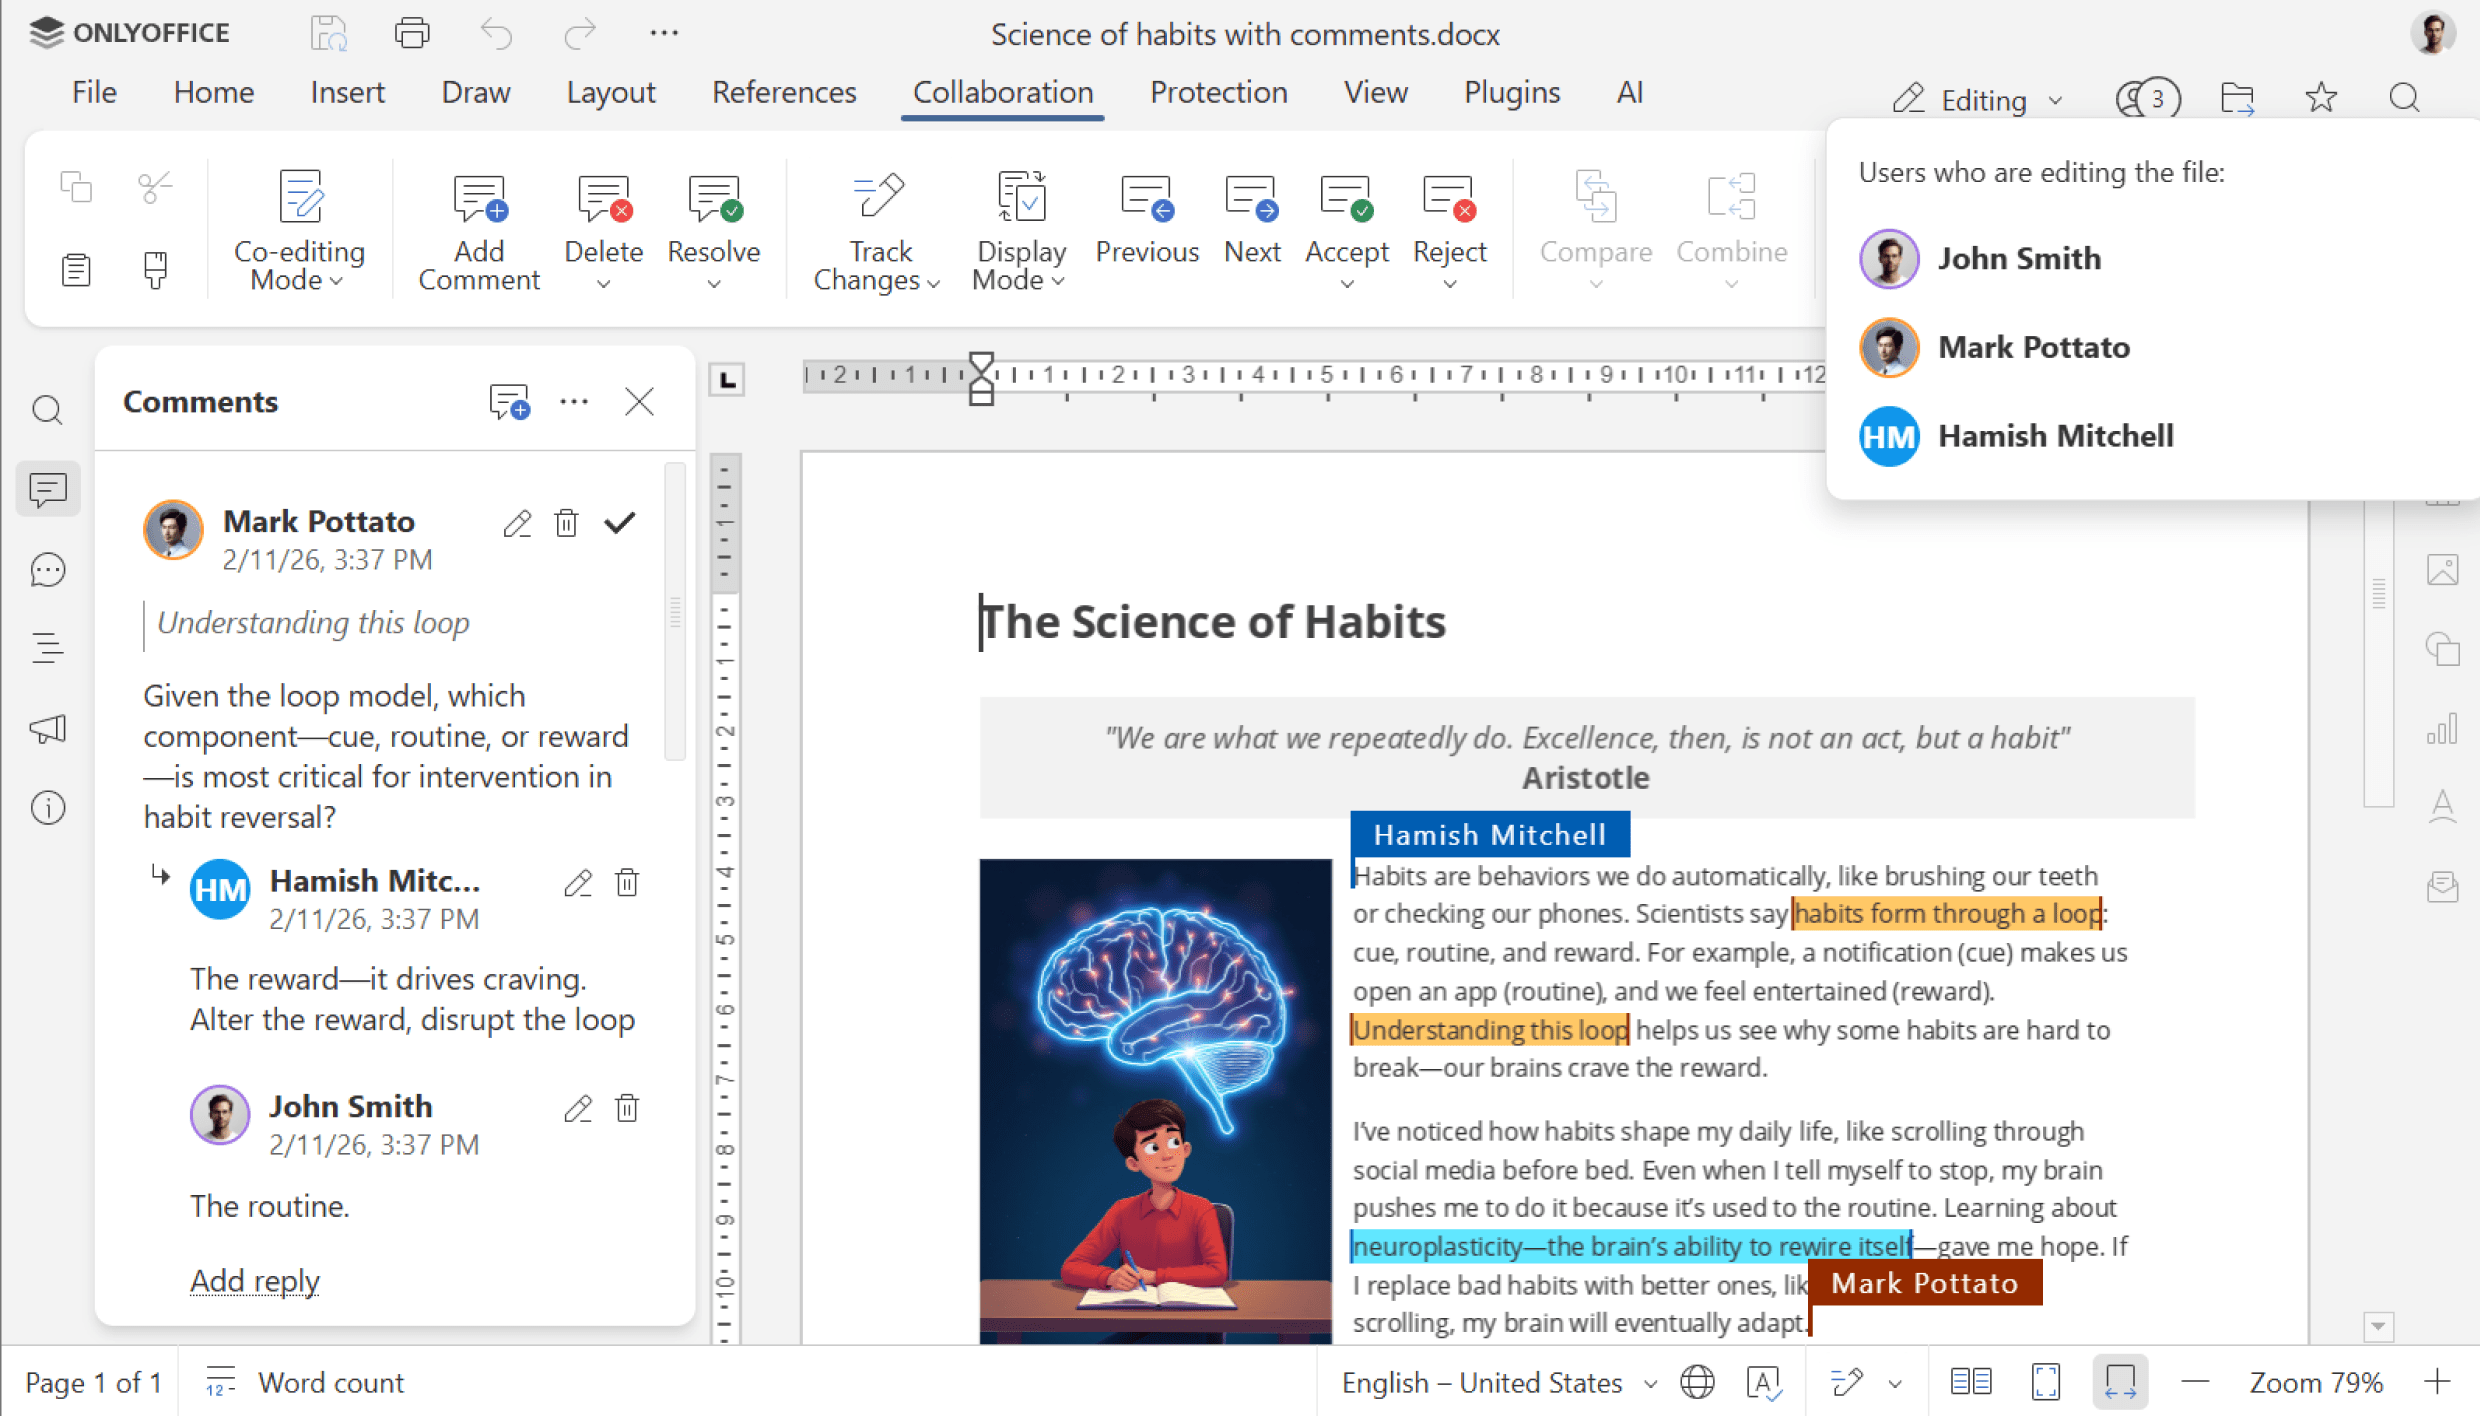Viewport: 2480px width, 1416px height.
Task: Open the Co-editing Mode dropdown
Action: (298, 228)
